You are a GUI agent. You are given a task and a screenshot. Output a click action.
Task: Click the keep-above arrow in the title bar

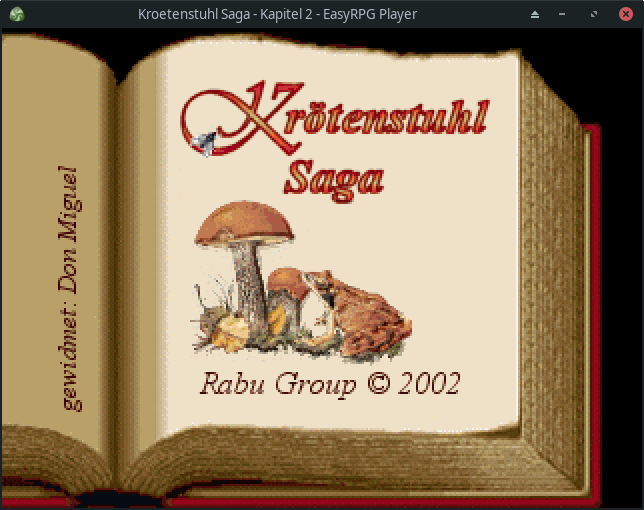click(x=535, y=14)
